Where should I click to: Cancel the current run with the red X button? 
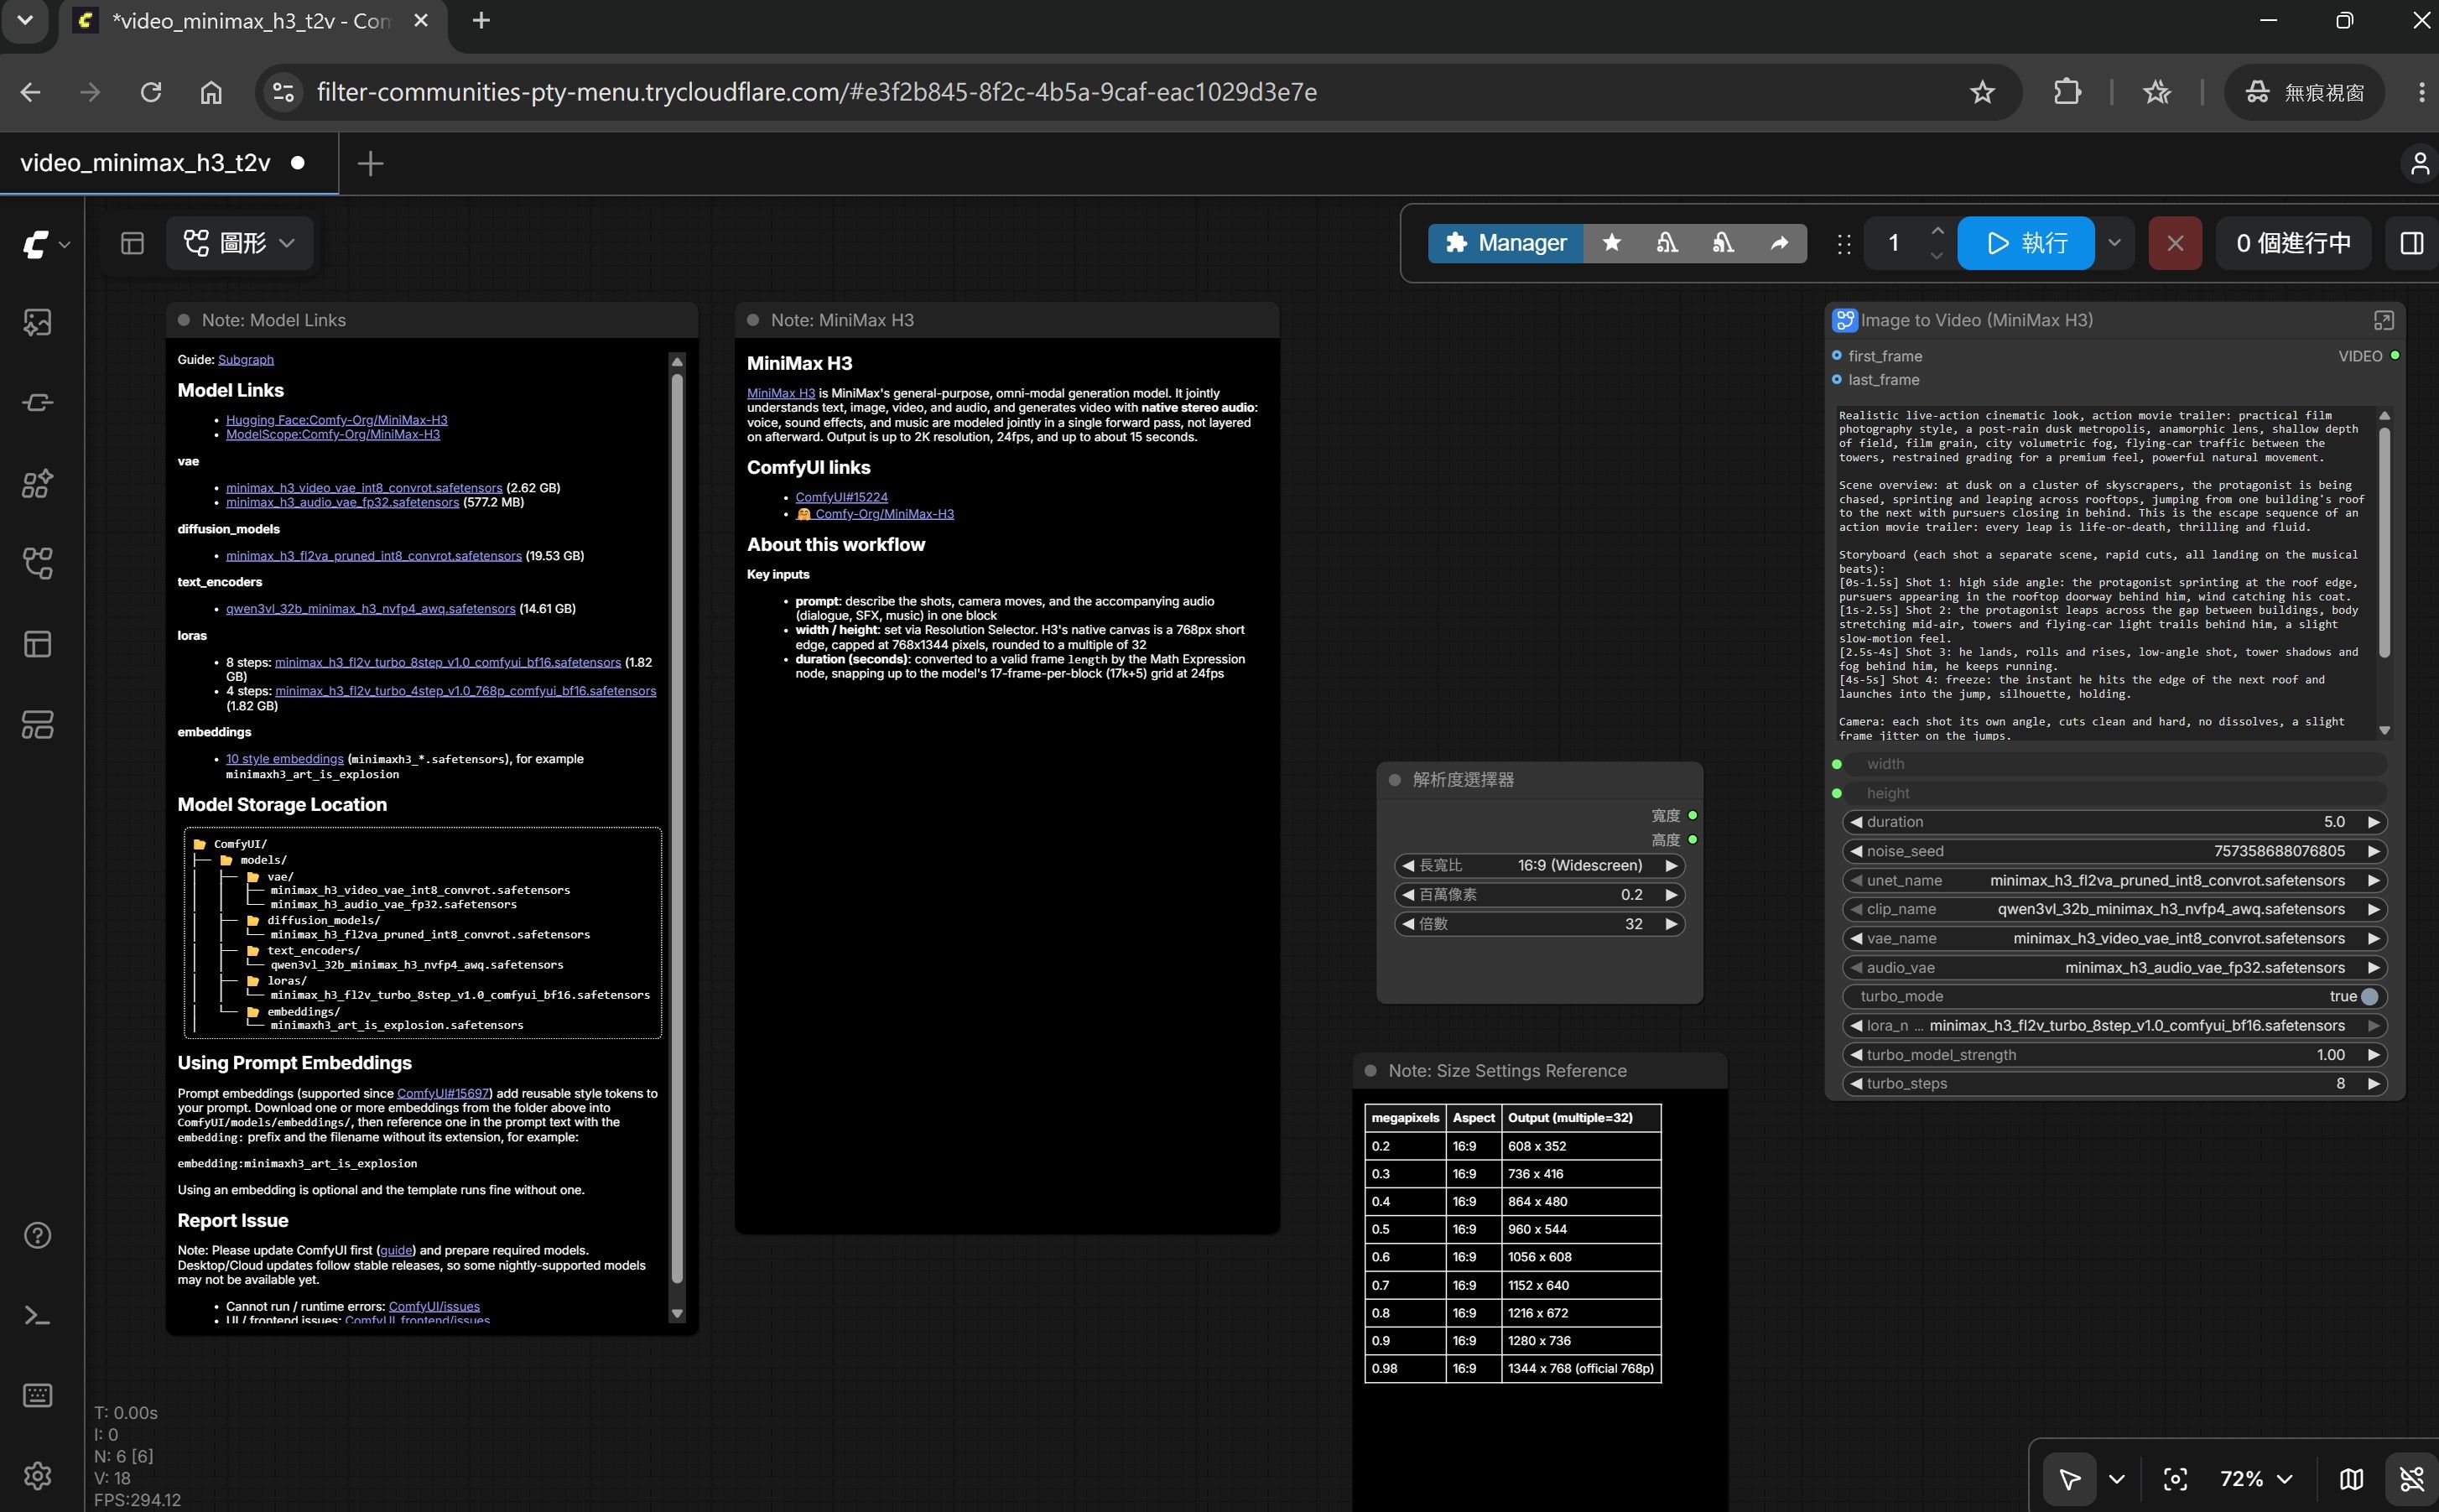point(2175,243)
